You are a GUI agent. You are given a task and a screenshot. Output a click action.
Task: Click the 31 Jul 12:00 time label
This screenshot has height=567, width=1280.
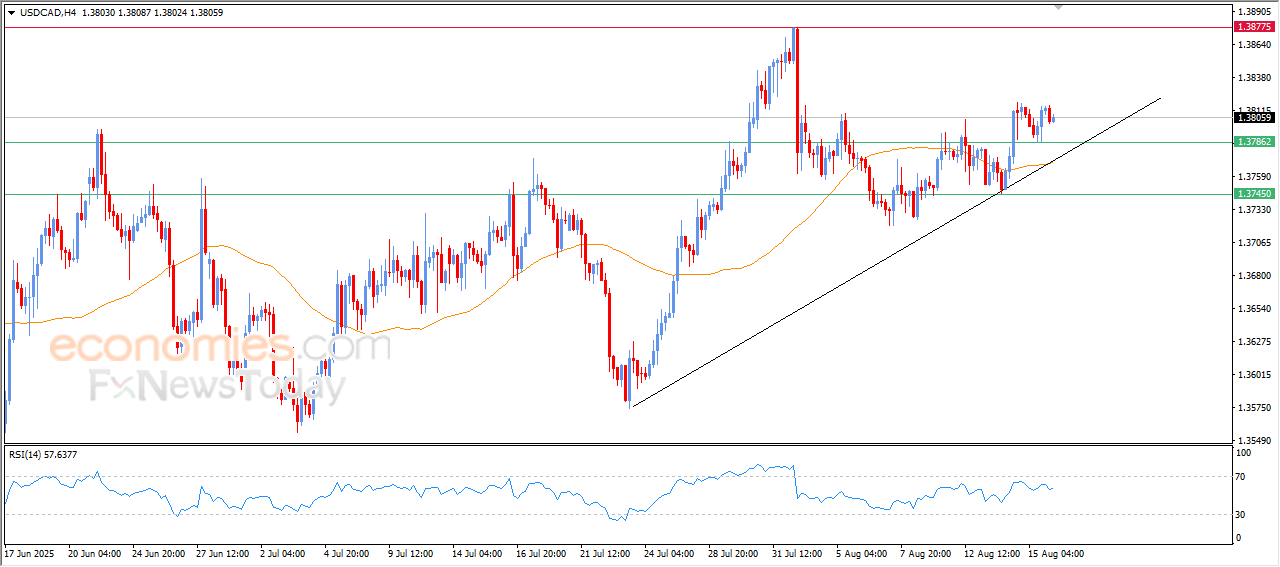pyautogui.click(x=797, y=553)
